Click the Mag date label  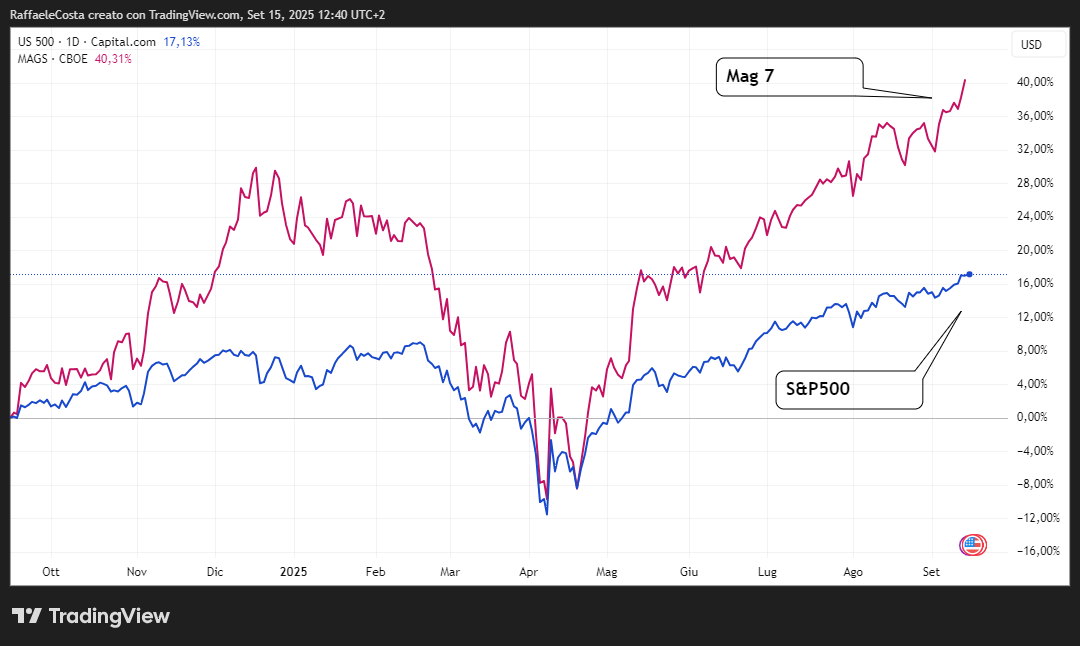coord(607,572)
